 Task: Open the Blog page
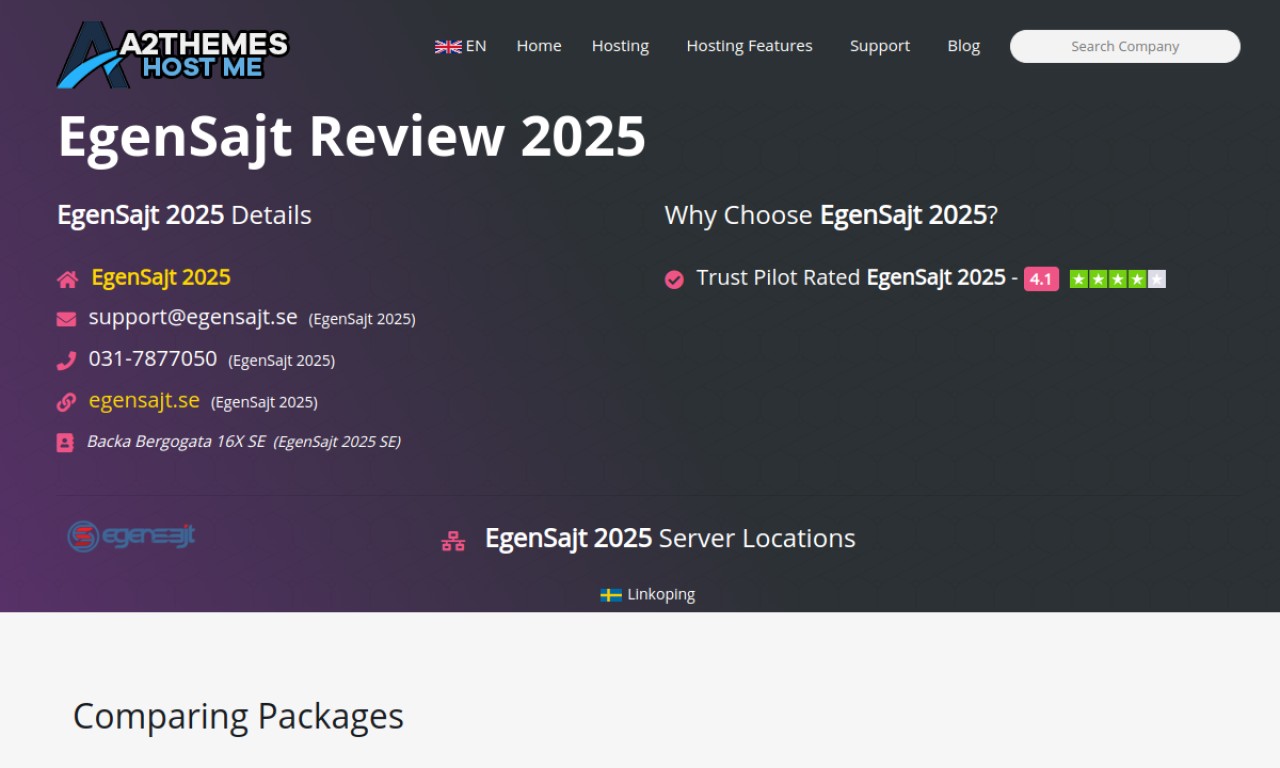[964, 46]
